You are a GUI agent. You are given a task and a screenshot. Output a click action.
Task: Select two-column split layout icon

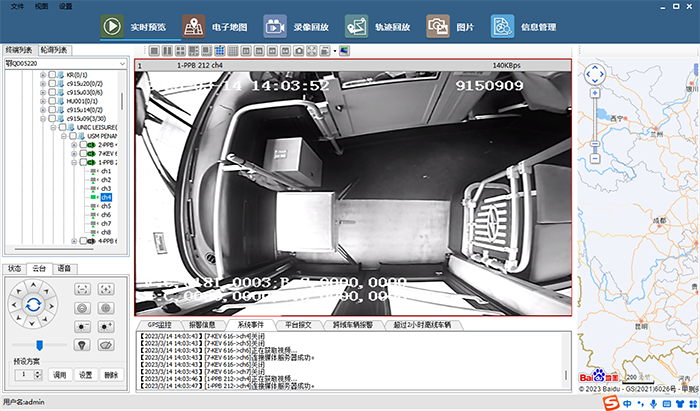(x=167, y=51)
